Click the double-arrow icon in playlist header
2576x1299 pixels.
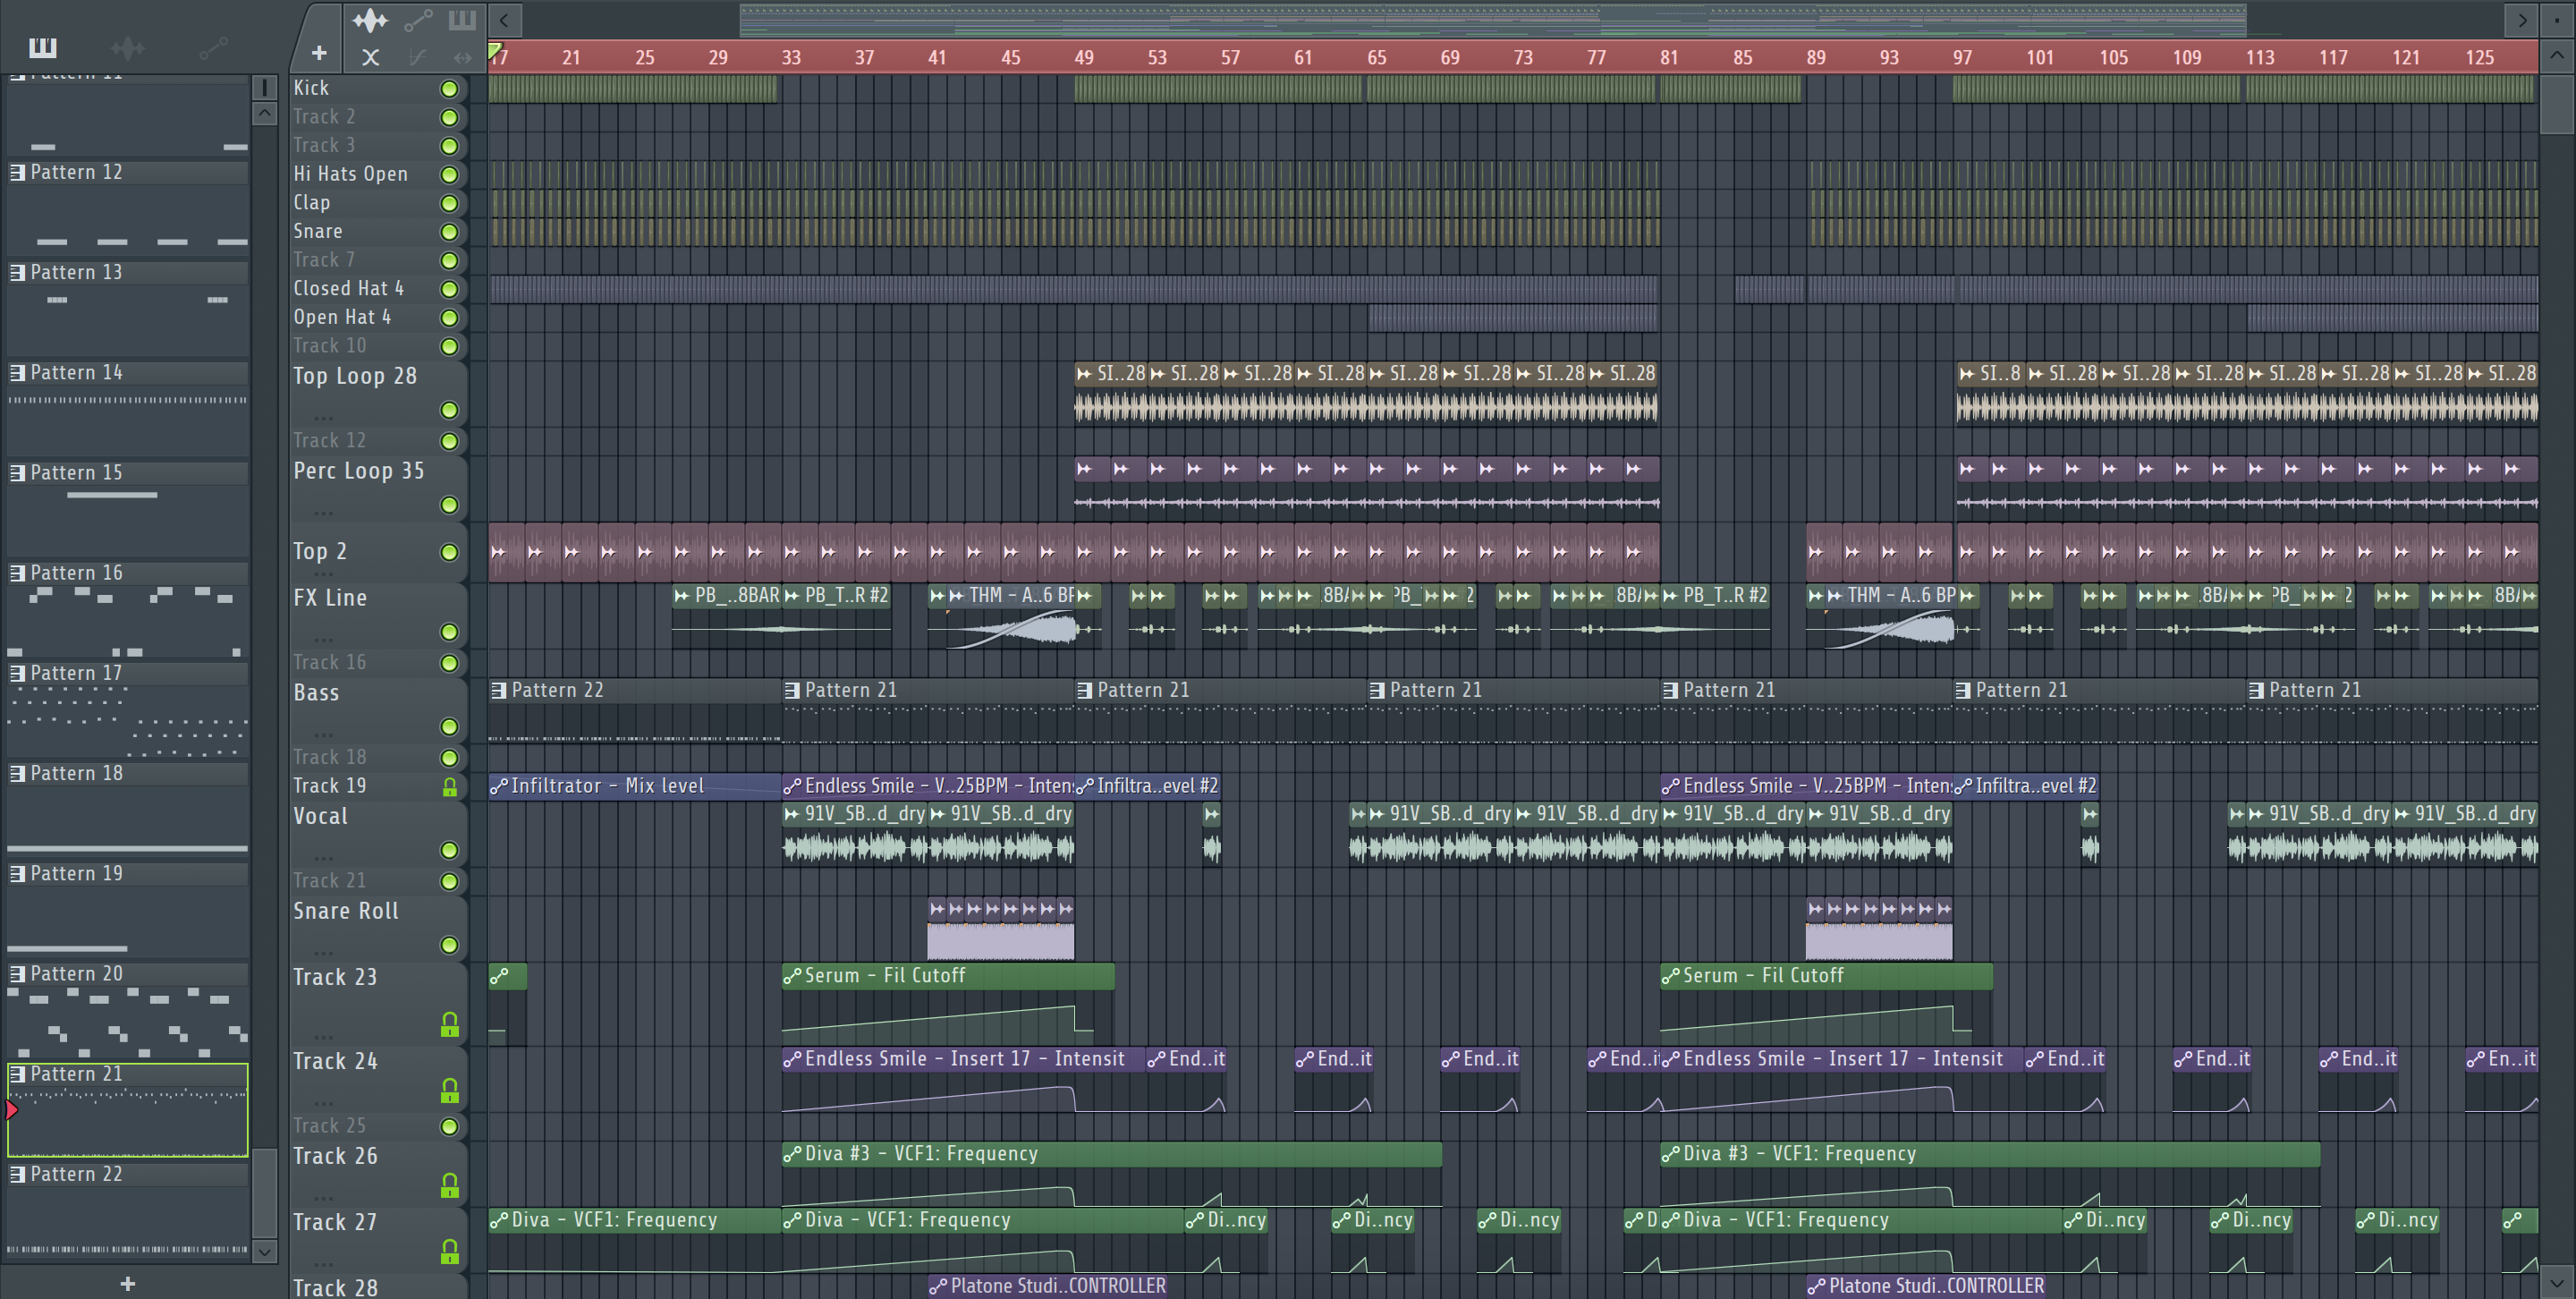(462, 57)
